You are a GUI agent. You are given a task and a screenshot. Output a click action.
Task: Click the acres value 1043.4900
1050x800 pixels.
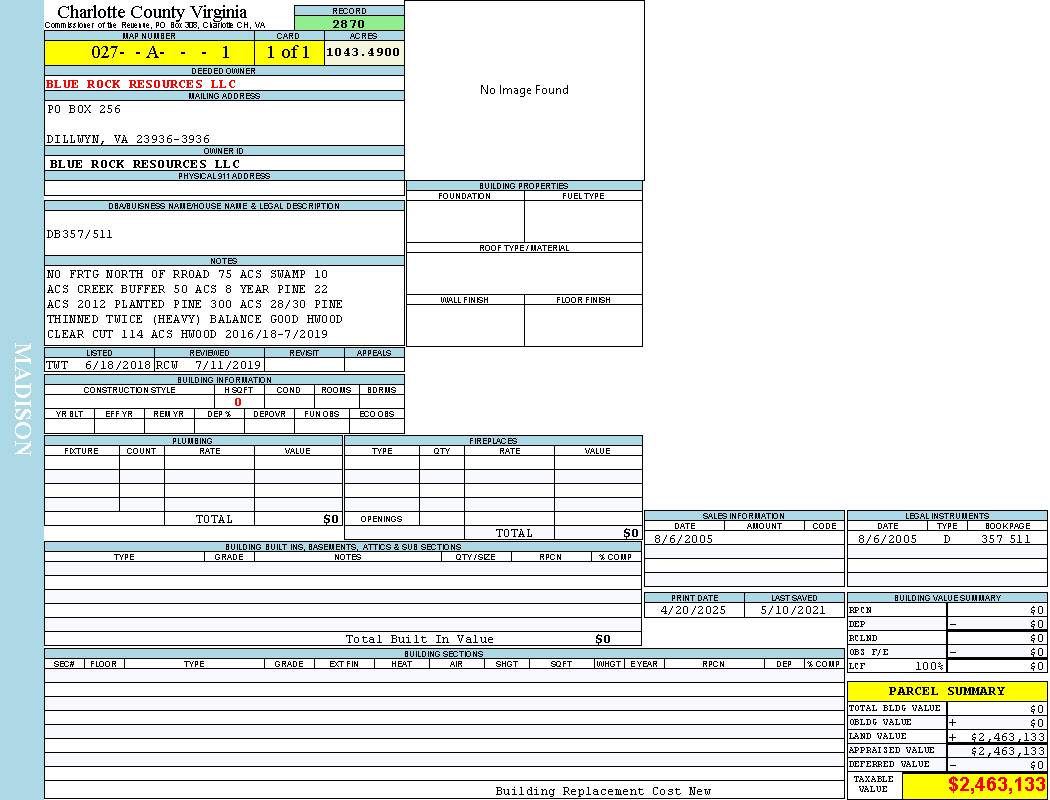[x=363, y=52]
